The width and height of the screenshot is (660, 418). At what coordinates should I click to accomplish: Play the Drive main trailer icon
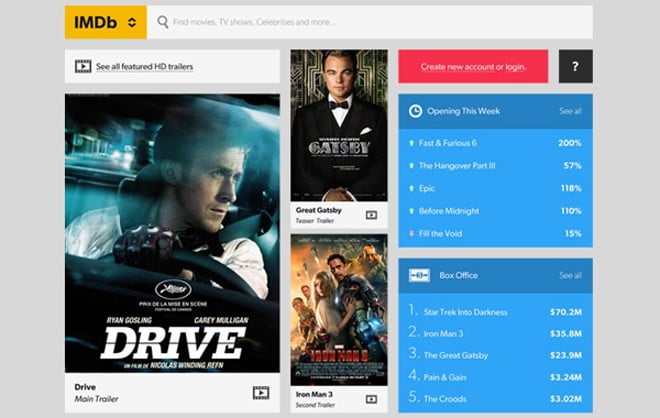(260, 393)
